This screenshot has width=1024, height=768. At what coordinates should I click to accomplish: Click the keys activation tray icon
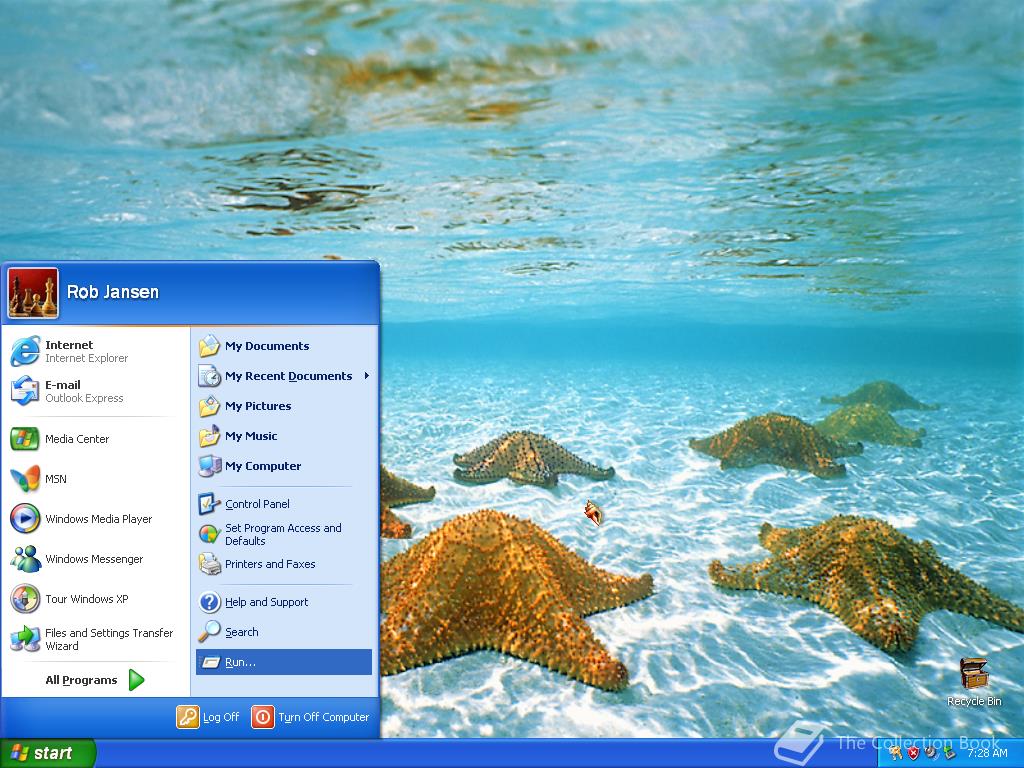pos(895,754)
